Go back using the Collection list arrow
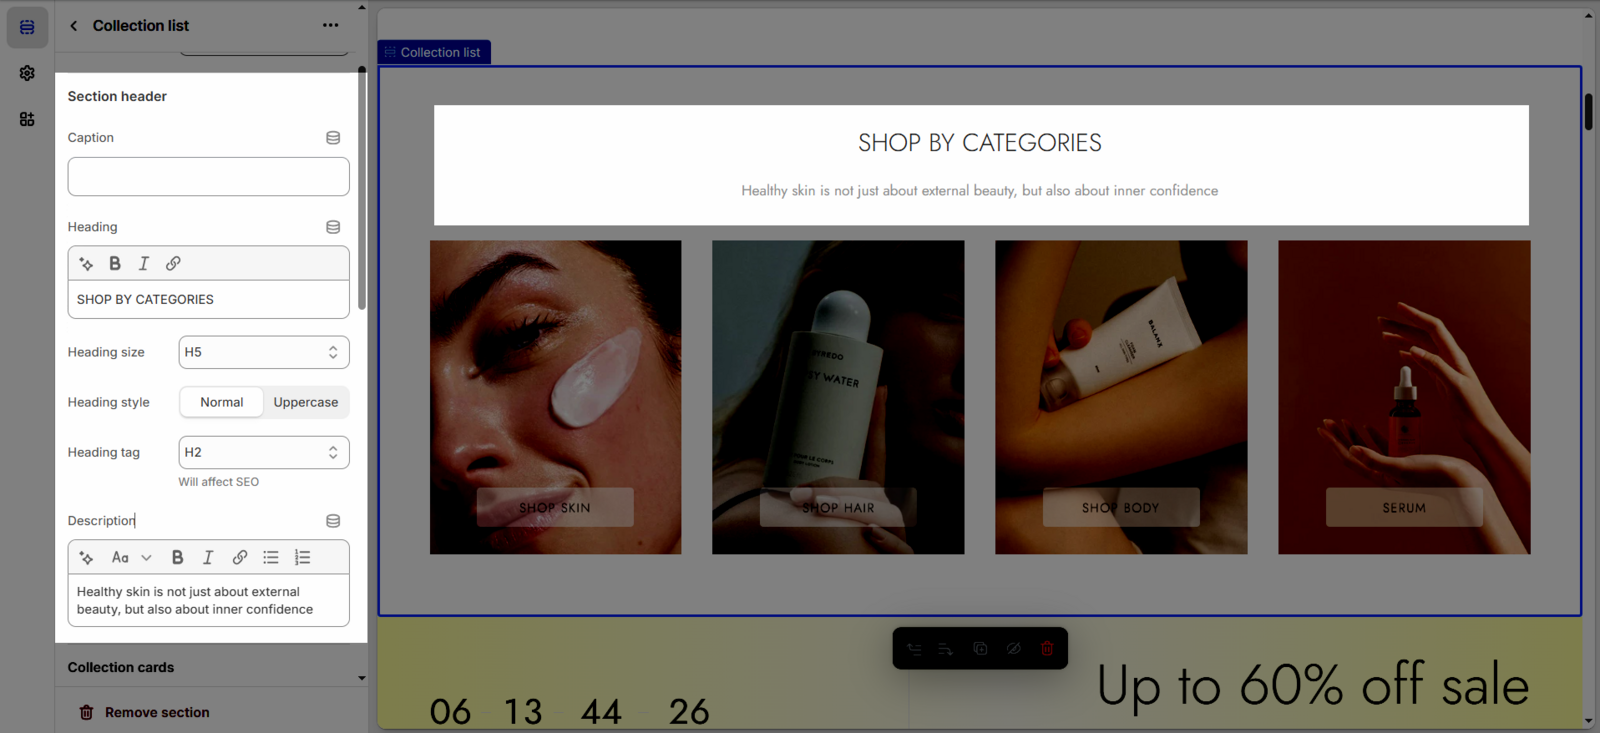The height and width of the screenshot is (733, 1600). click(x=74, y=26)
